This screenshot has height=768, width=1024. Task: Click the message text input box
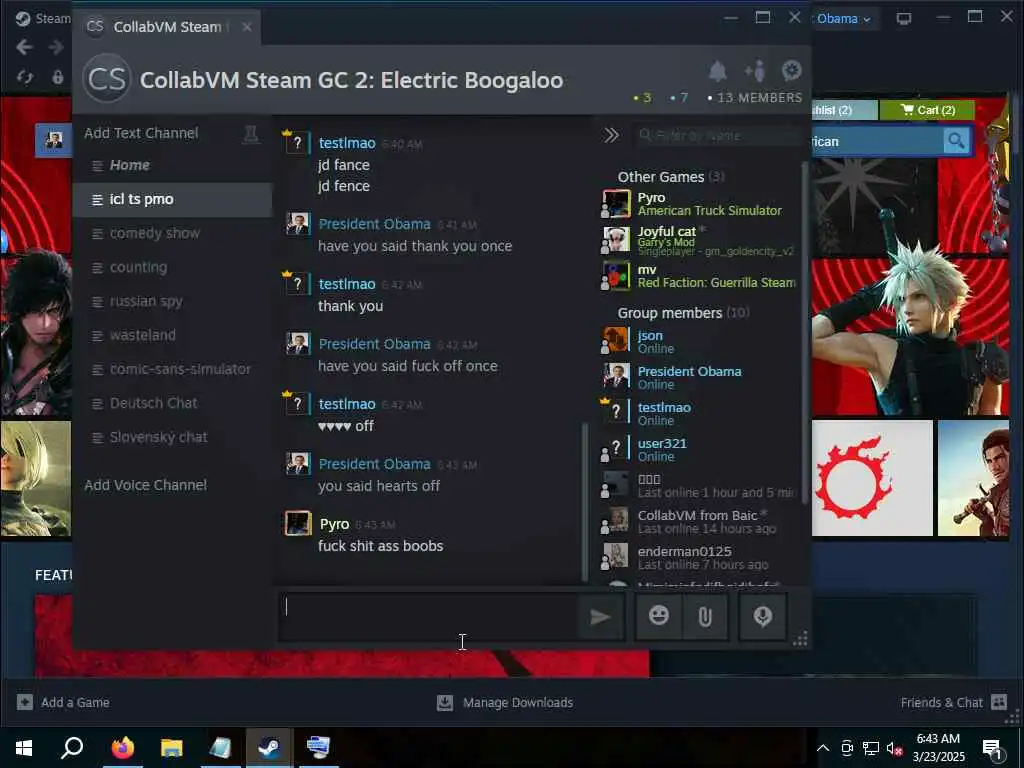click(x=428, y=616)
